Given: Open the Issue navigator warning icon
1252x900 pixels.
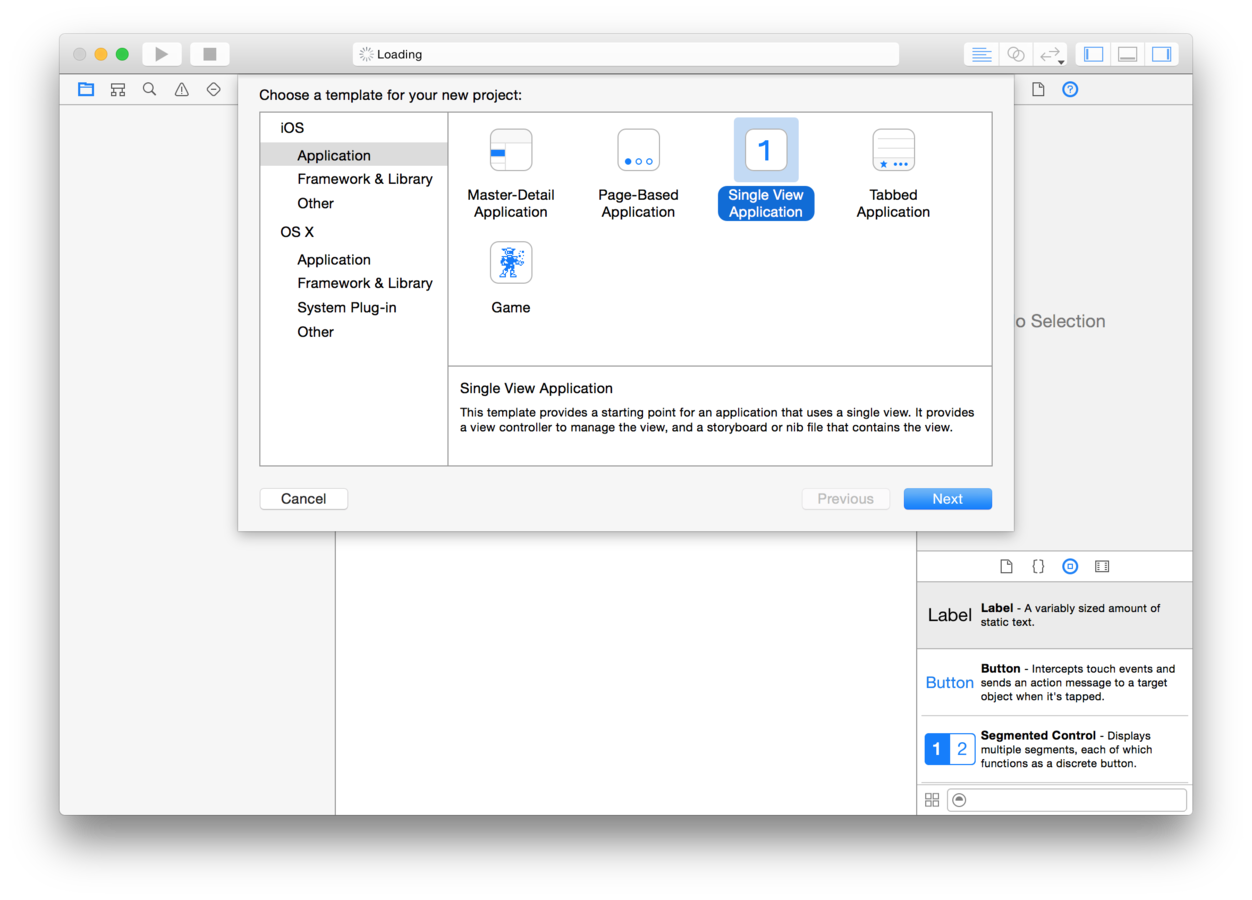Looking at the screenshot, I should (x=181, y=89).
